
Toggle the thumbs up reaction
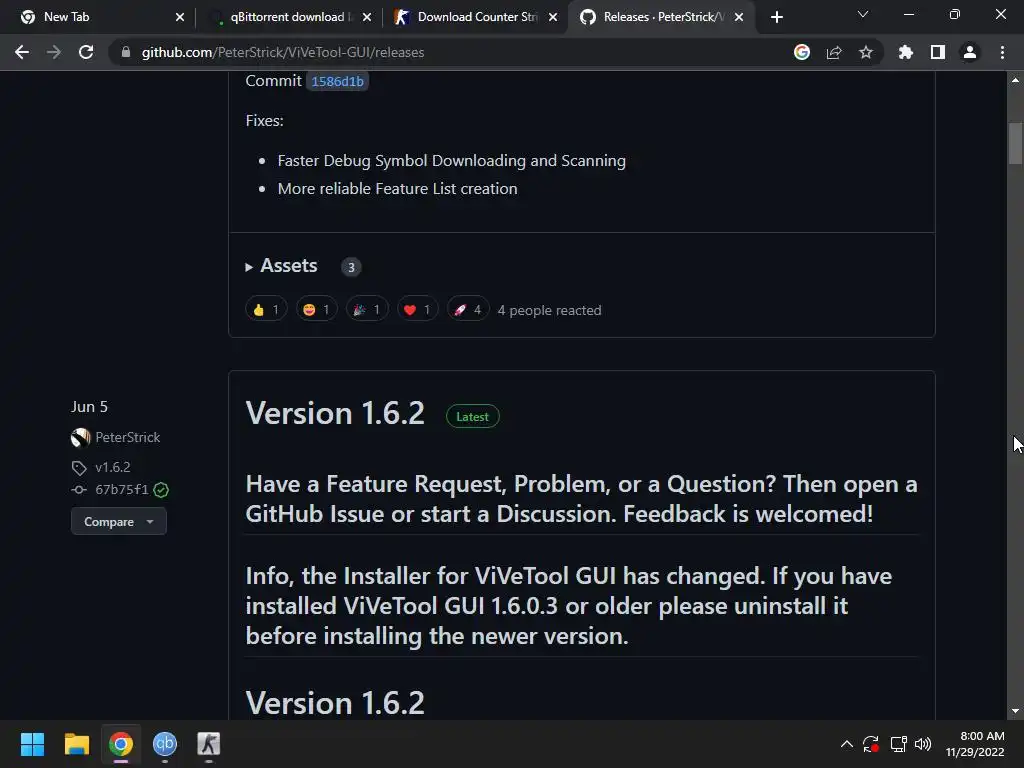[x=266, y=310]
